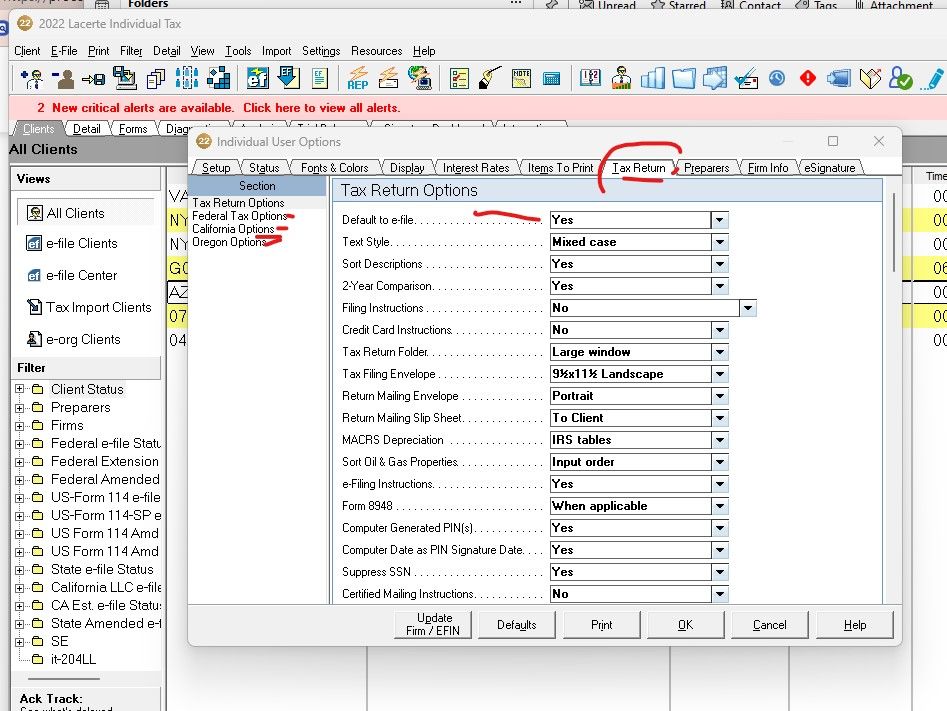This screenshot has width=947, height=711.
Task: Expand the Firms filter folder
Action: (x=20, y=426)
